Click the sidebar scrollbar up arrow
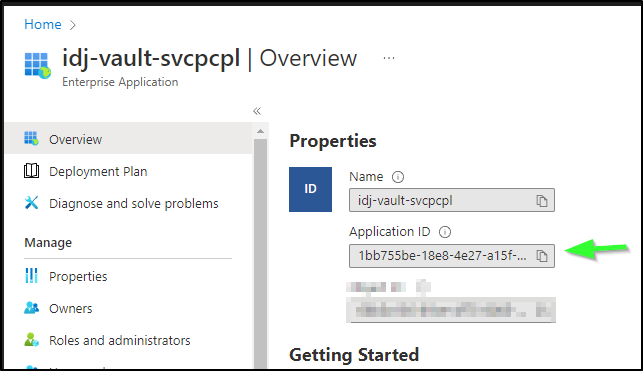Viewport: 643px width, 371px height. [260, 131]
